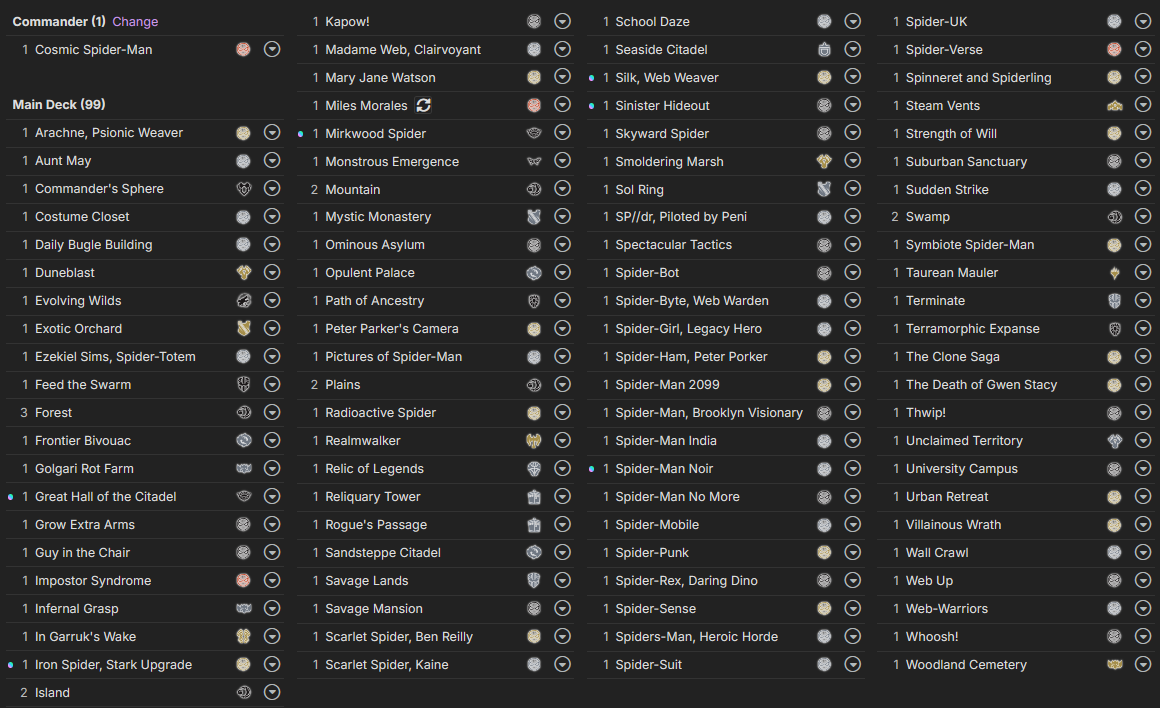Select the SP//dr, Piloted by Peni card
The height and width of the screenshot is (708, 1160).
(x=681, y=217)
